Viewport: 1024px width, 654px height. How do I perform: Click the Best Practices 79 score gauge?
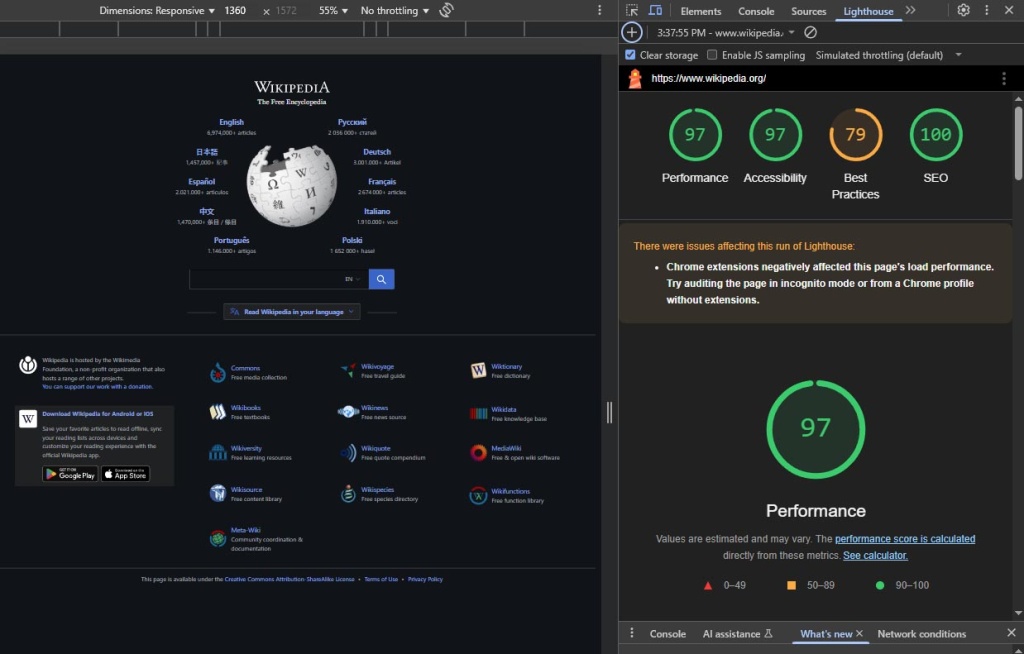pyautogui.click(x=856, y=135)
